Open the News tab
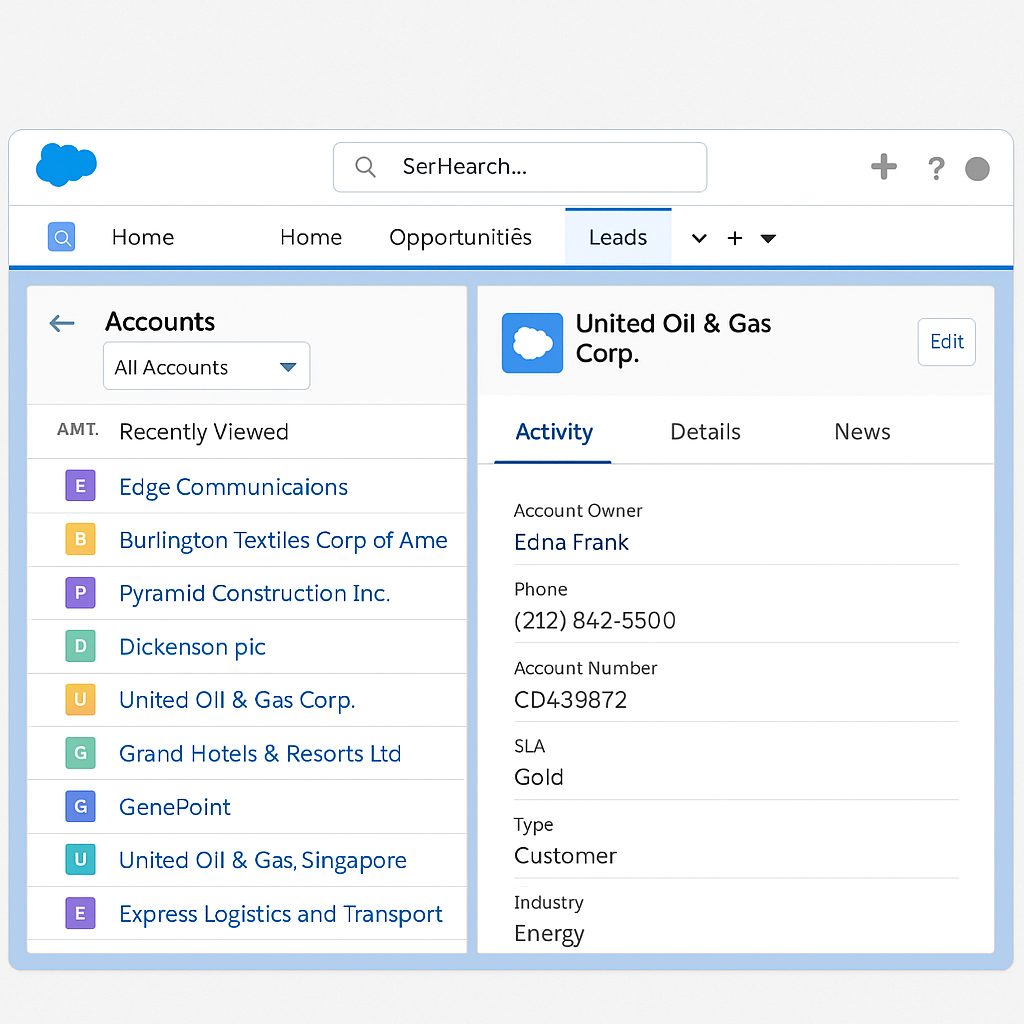 [x=862, y=432]
